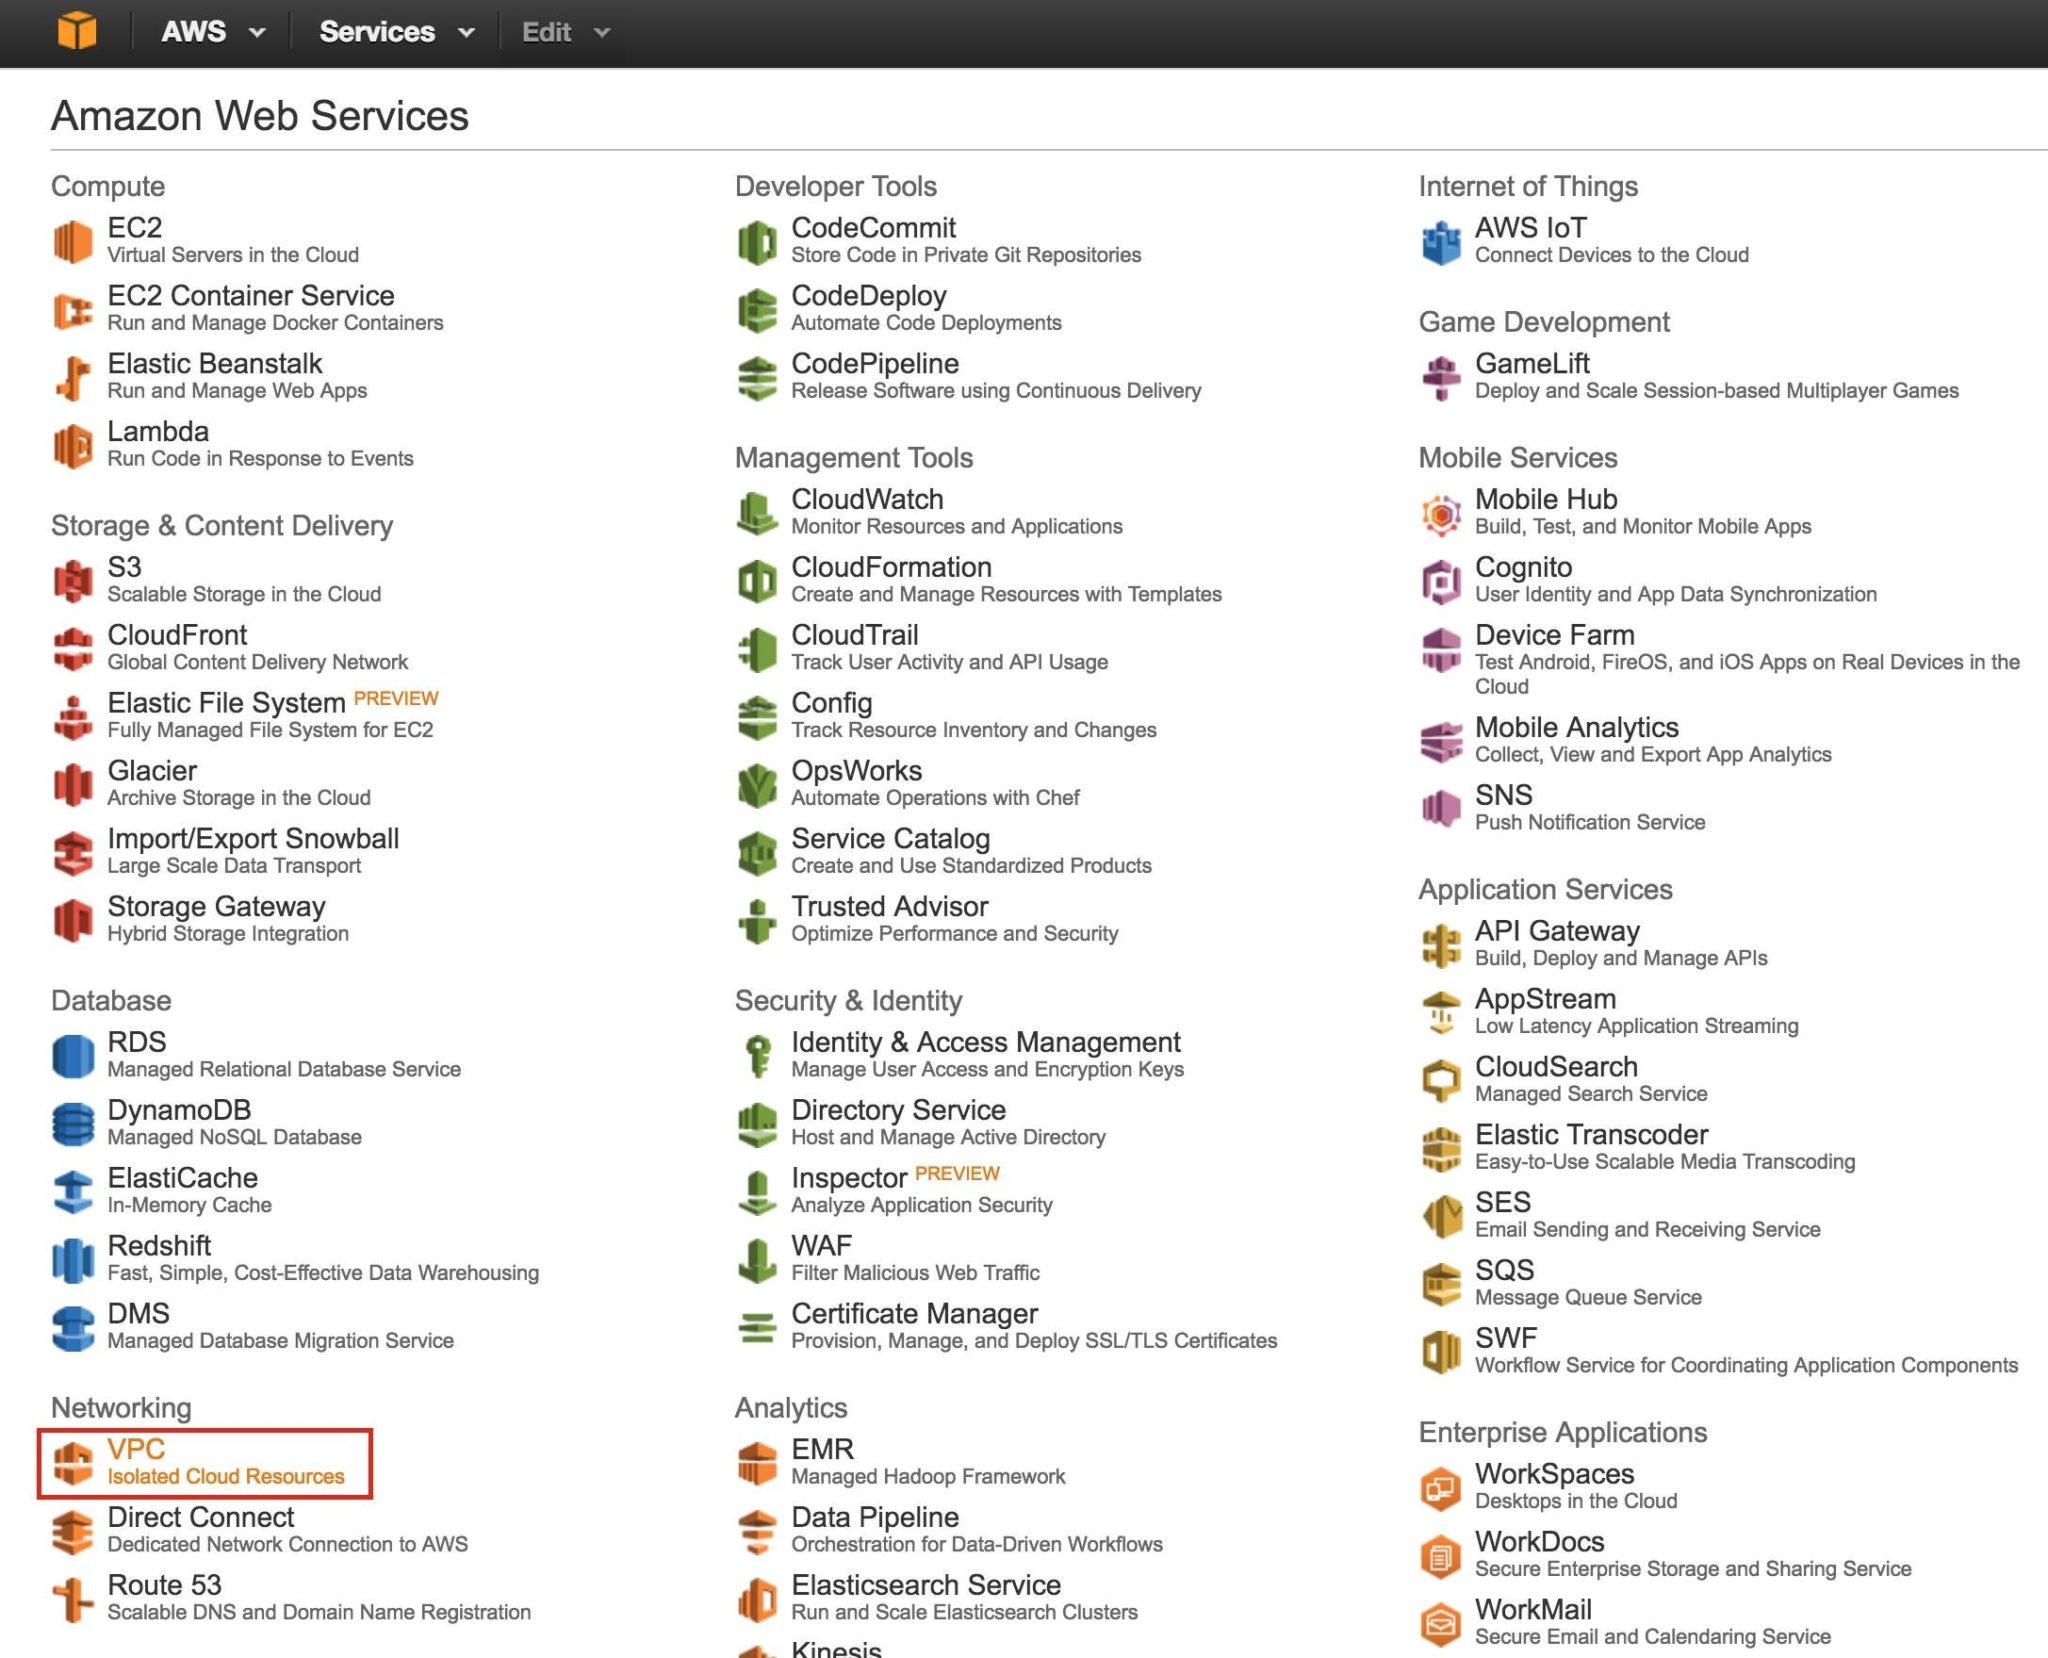Select the RDS service icon
This screenshot has height=1658, width=2048.
[x=73, y=1055]
